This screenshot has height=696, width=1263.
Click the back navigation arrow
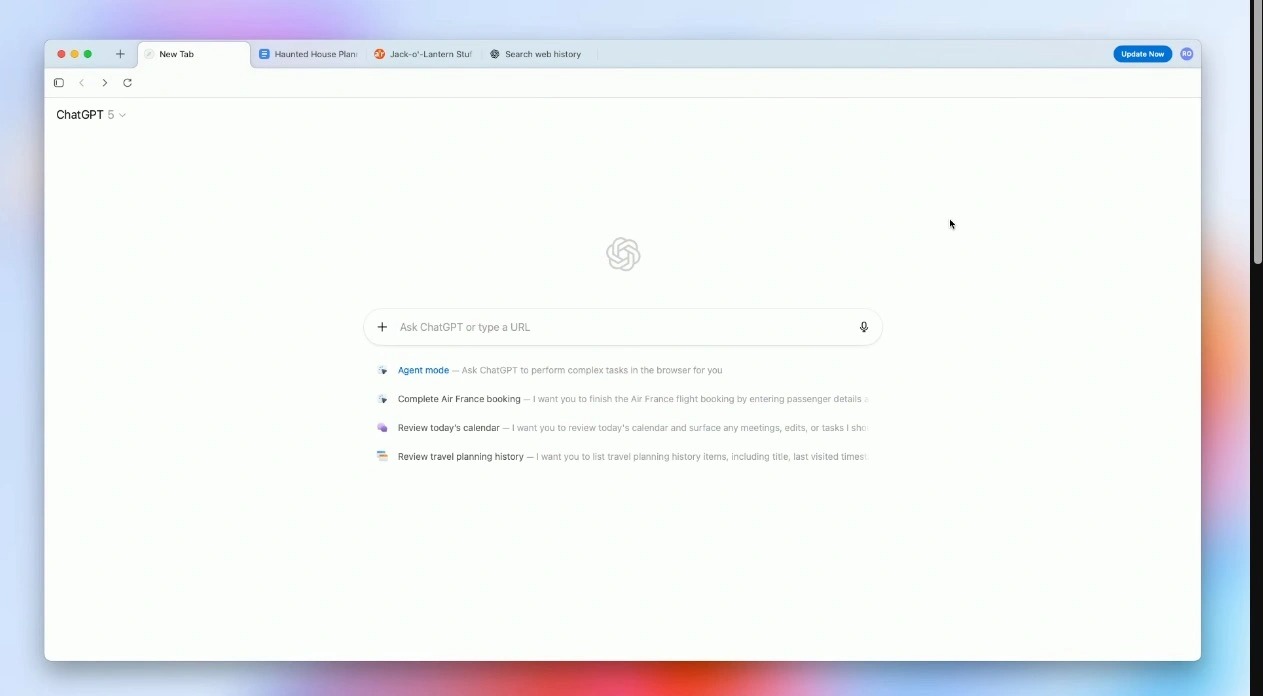tap(82, 83)
